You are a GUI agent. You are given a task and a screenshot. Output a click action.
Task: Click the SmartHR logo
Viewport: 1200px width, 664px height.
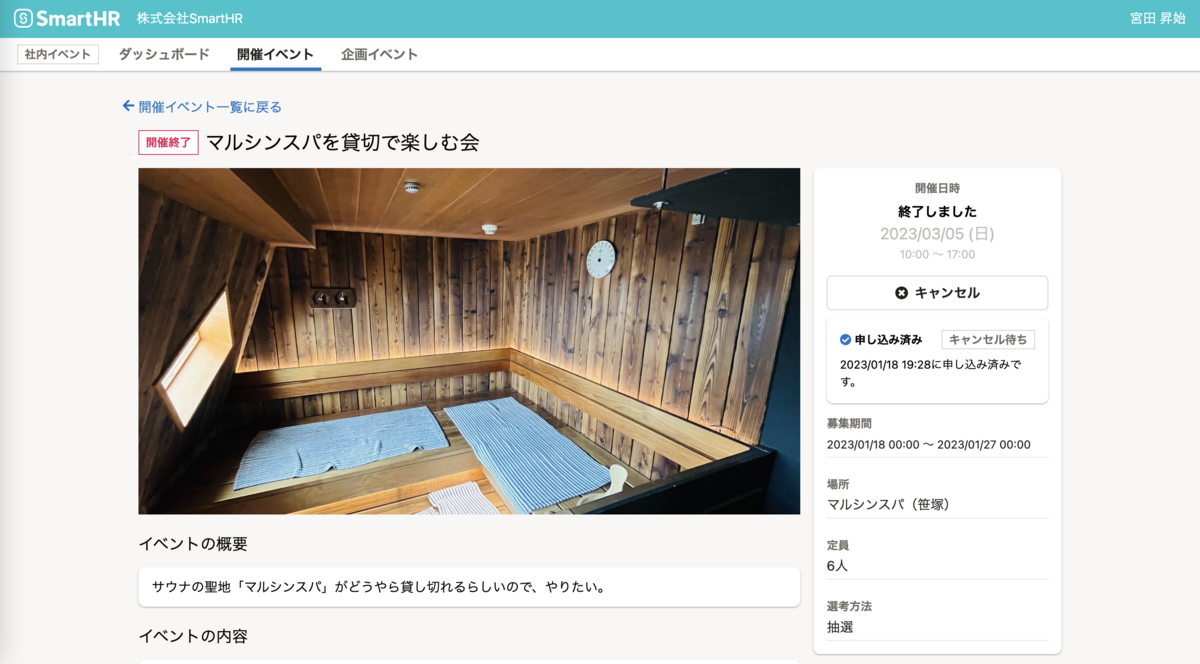67,18
